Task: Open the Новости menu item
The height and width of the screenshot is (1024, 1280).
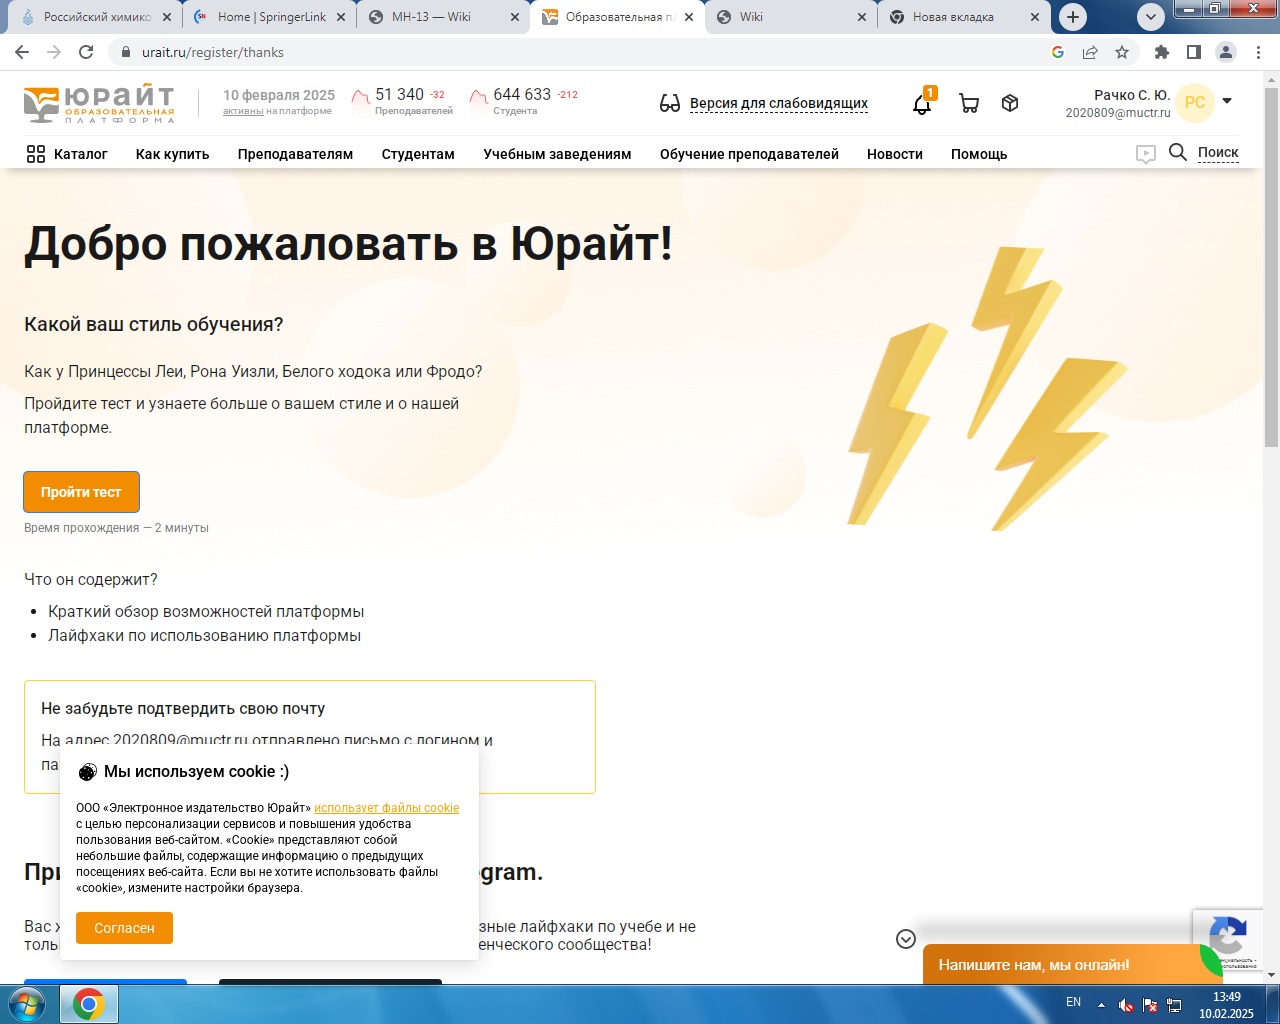Action: click(x=895, y=154)
